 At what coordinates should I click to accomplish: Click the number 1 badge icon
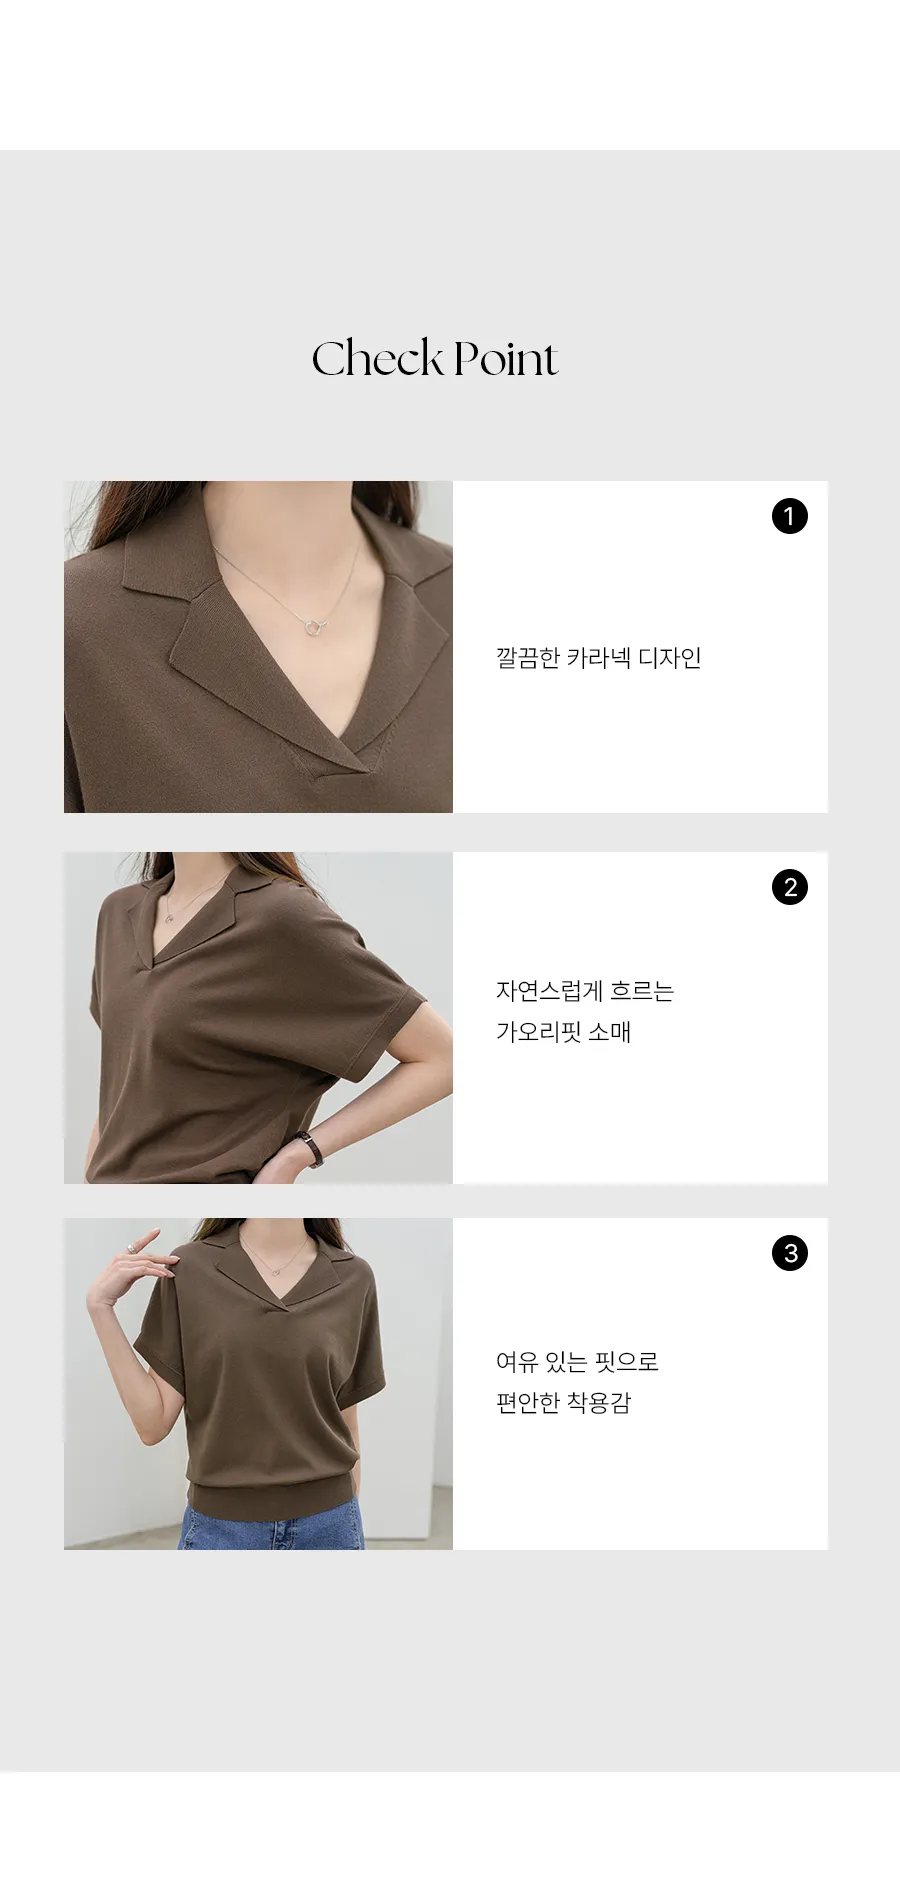coord(789,516)
